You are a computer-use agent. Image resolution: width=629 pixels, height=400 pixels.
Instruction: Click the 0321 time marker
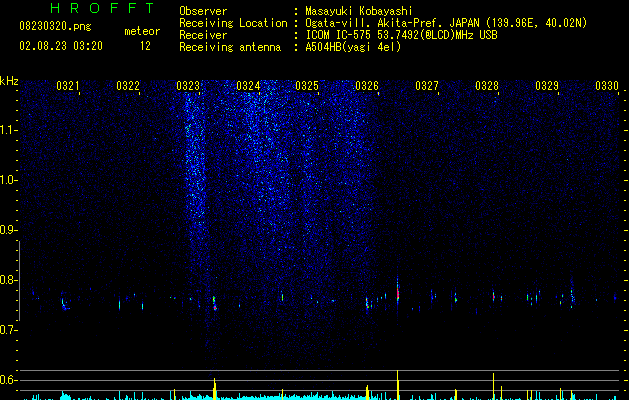coord(67,86)
